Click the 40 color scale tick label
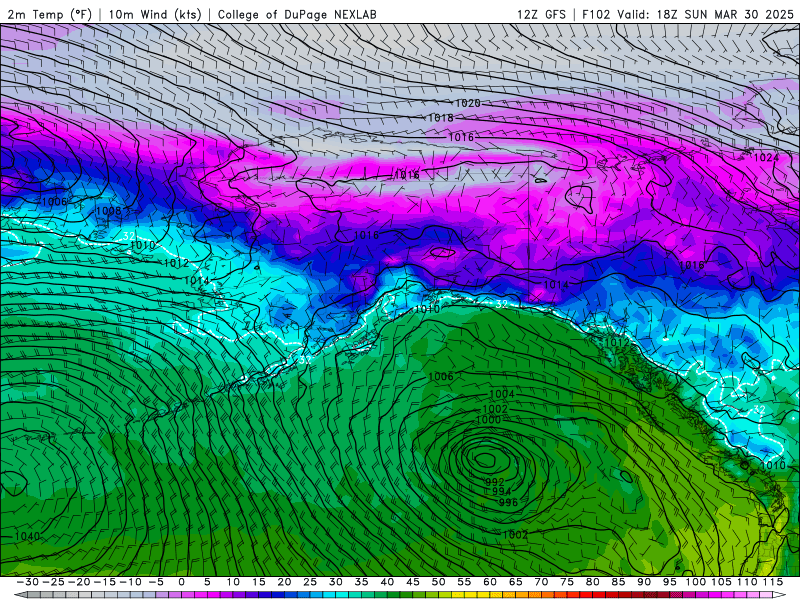This screenshot has height=600, width=800. (x=387, y=582)
